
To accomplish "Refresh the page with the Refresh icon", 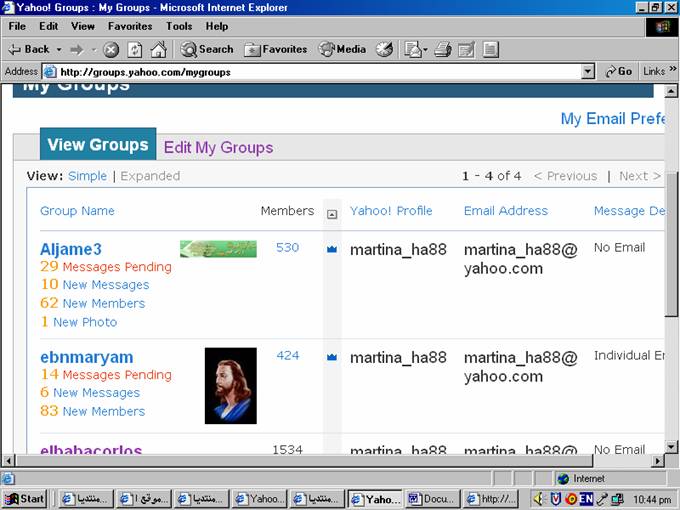I will [x=134, y=49].
